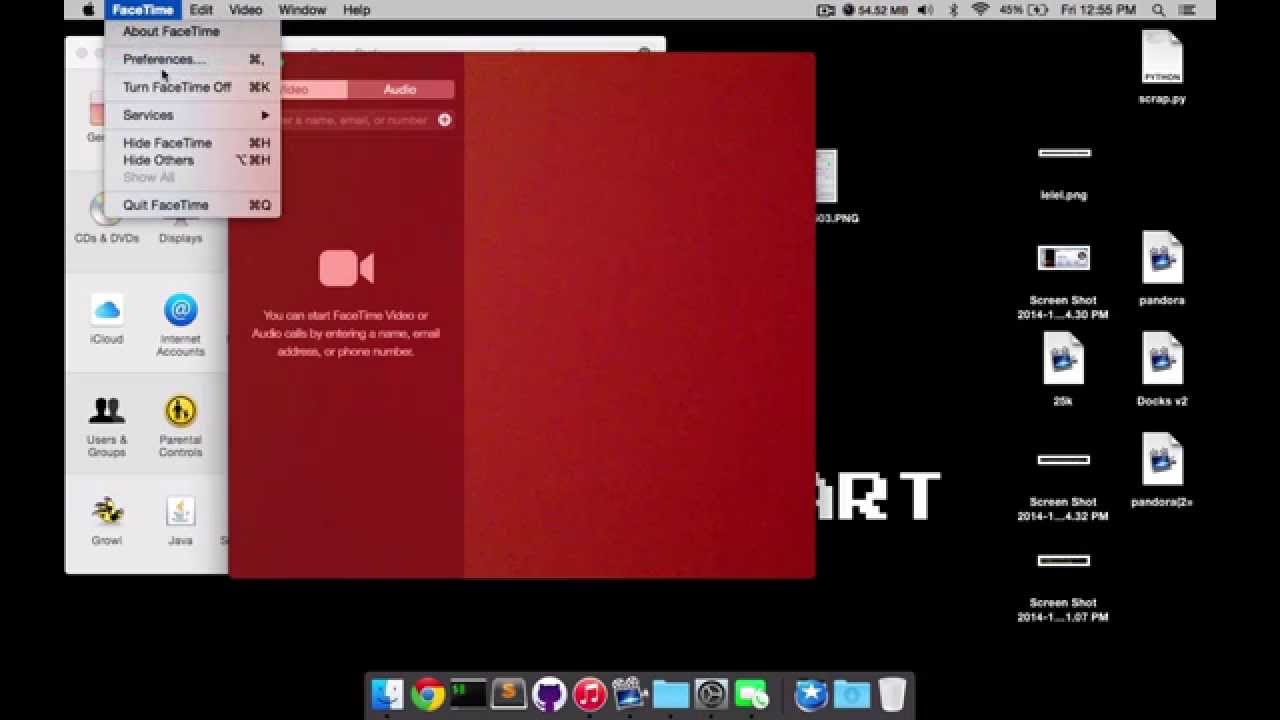Select scrap.py file on desktop
Image resolution: width=1280 pixels, height=720 pixels.
point(1162,68)
